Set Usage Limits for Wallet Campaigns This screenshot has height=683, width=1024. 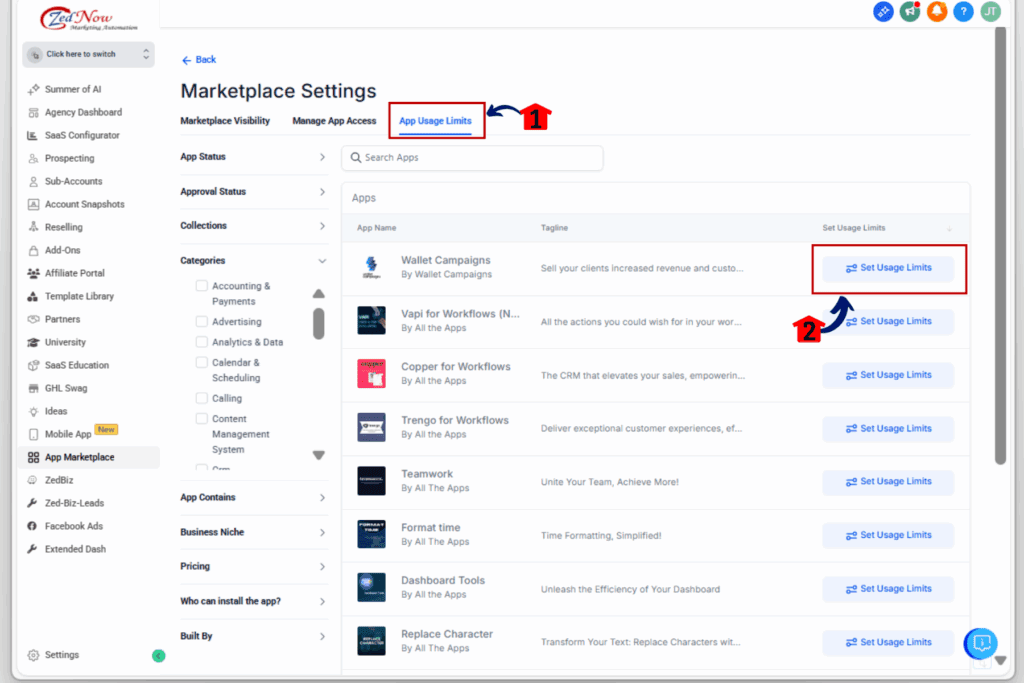888,268
